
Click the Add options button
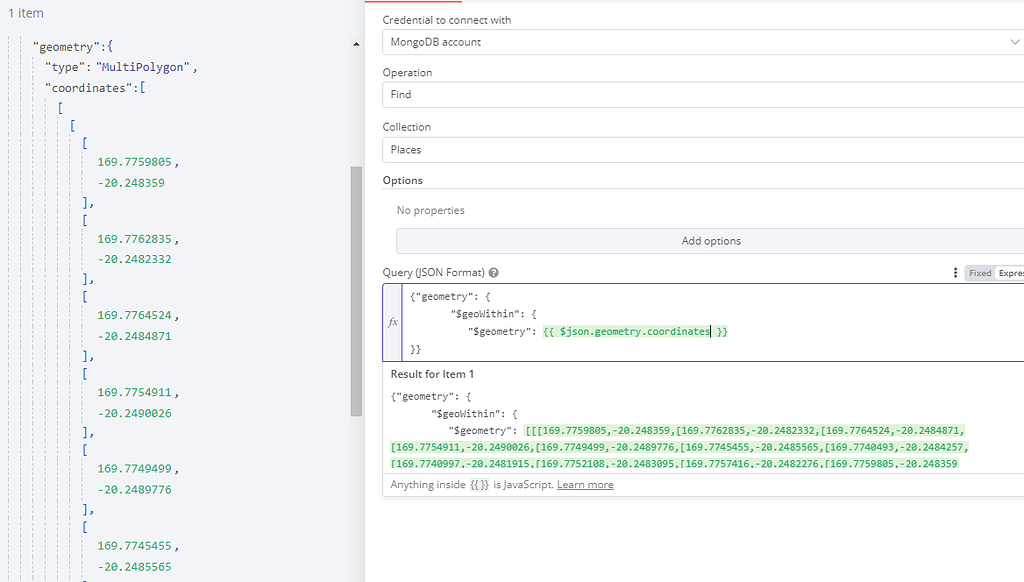tap(710, 240)
